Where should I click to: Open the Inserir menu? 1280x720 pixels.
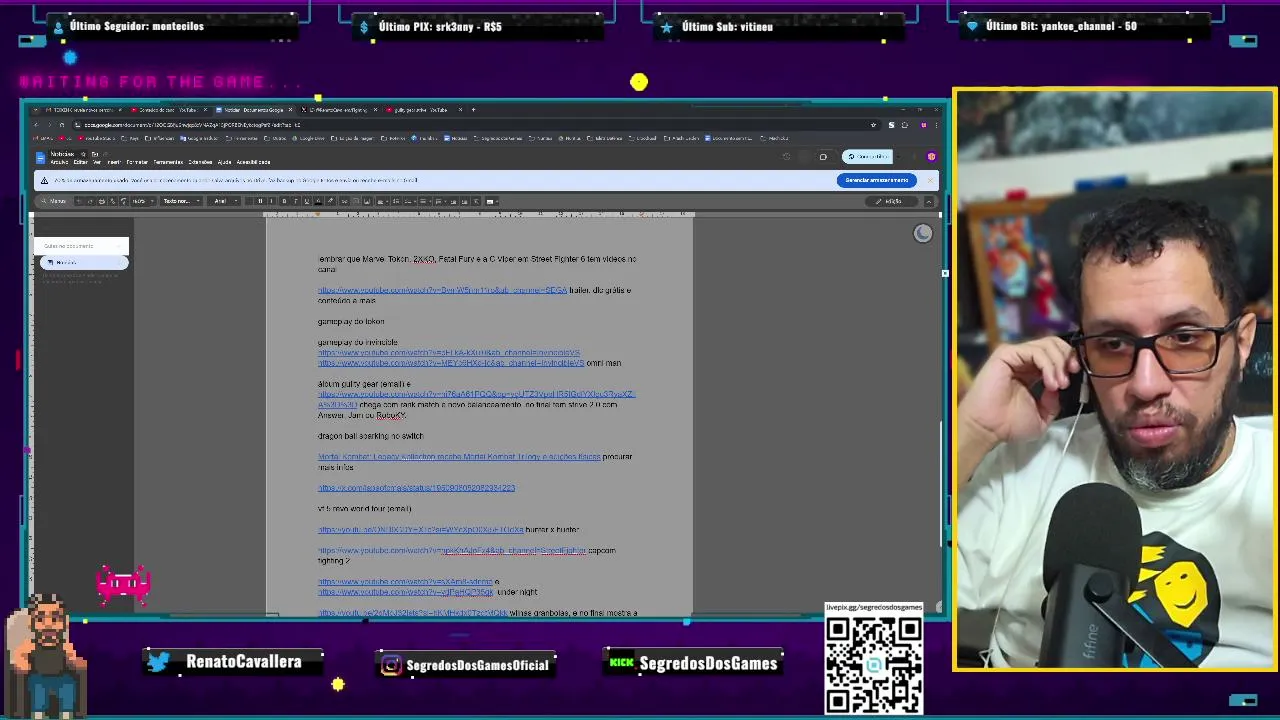click(x=114, y=162)
